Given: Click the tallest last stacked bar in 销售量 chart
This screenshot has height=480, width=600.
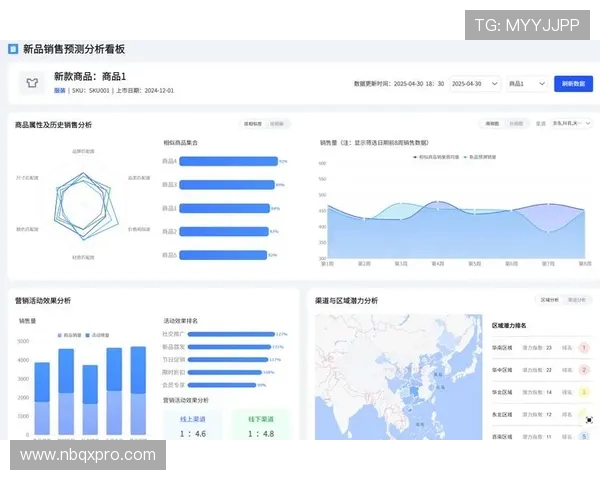Looking at the screenshot, I should click(138, 390).
